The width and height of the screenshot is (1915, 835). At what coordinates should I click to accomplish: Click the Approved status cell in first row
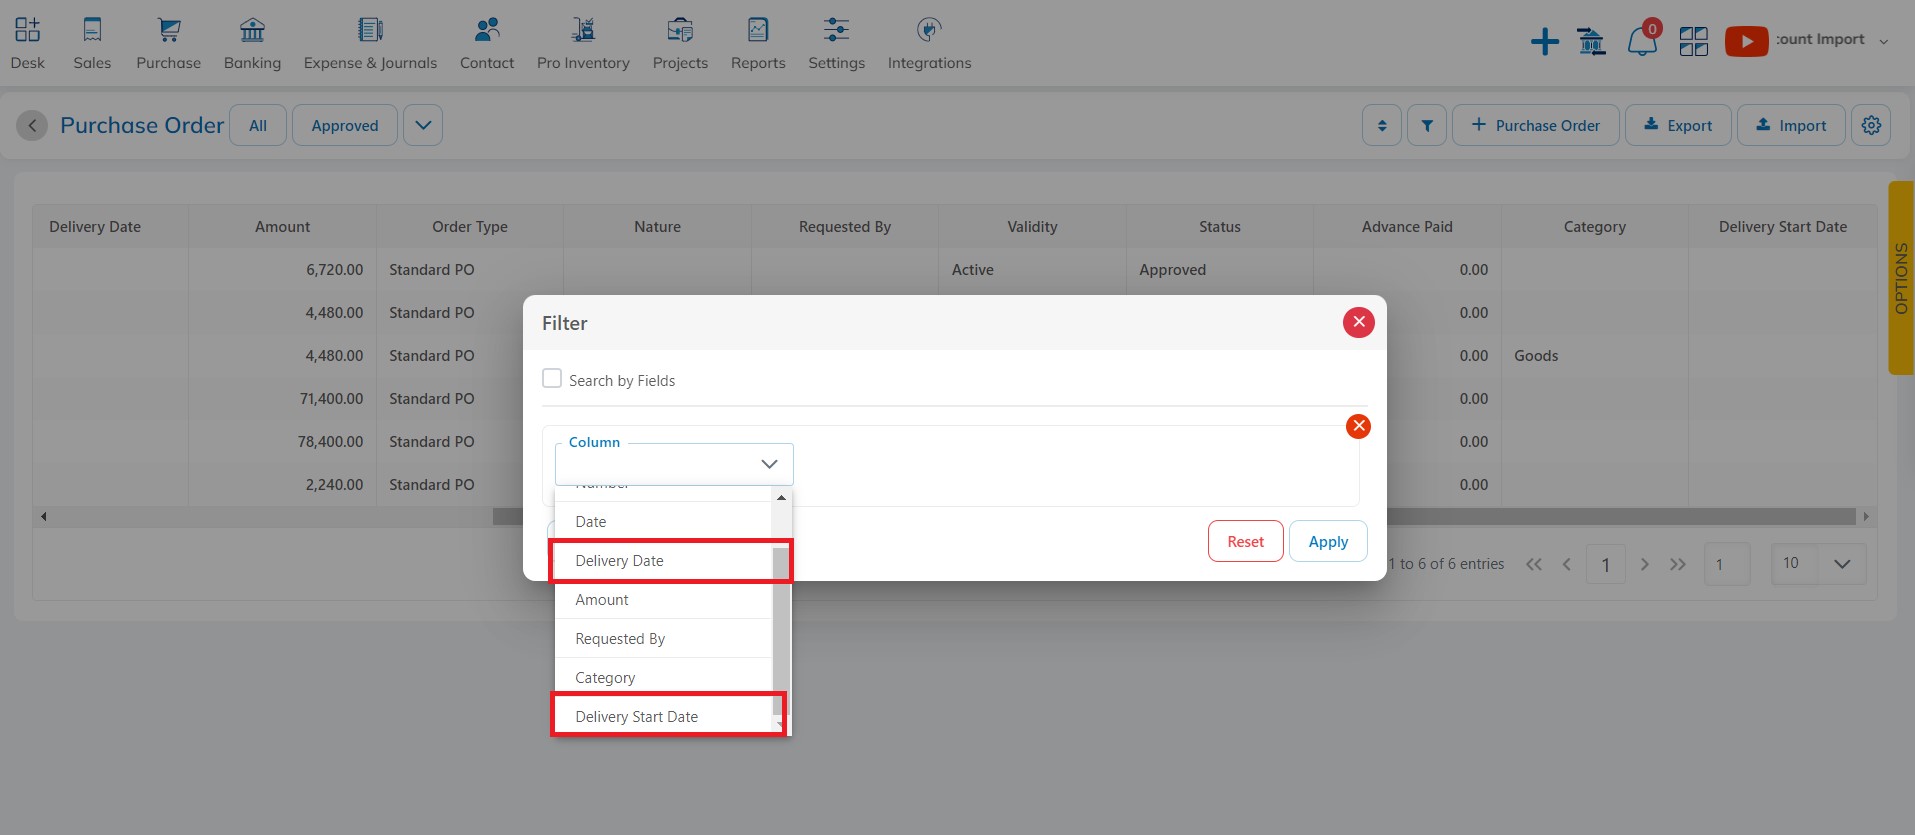click(1220, 269)
